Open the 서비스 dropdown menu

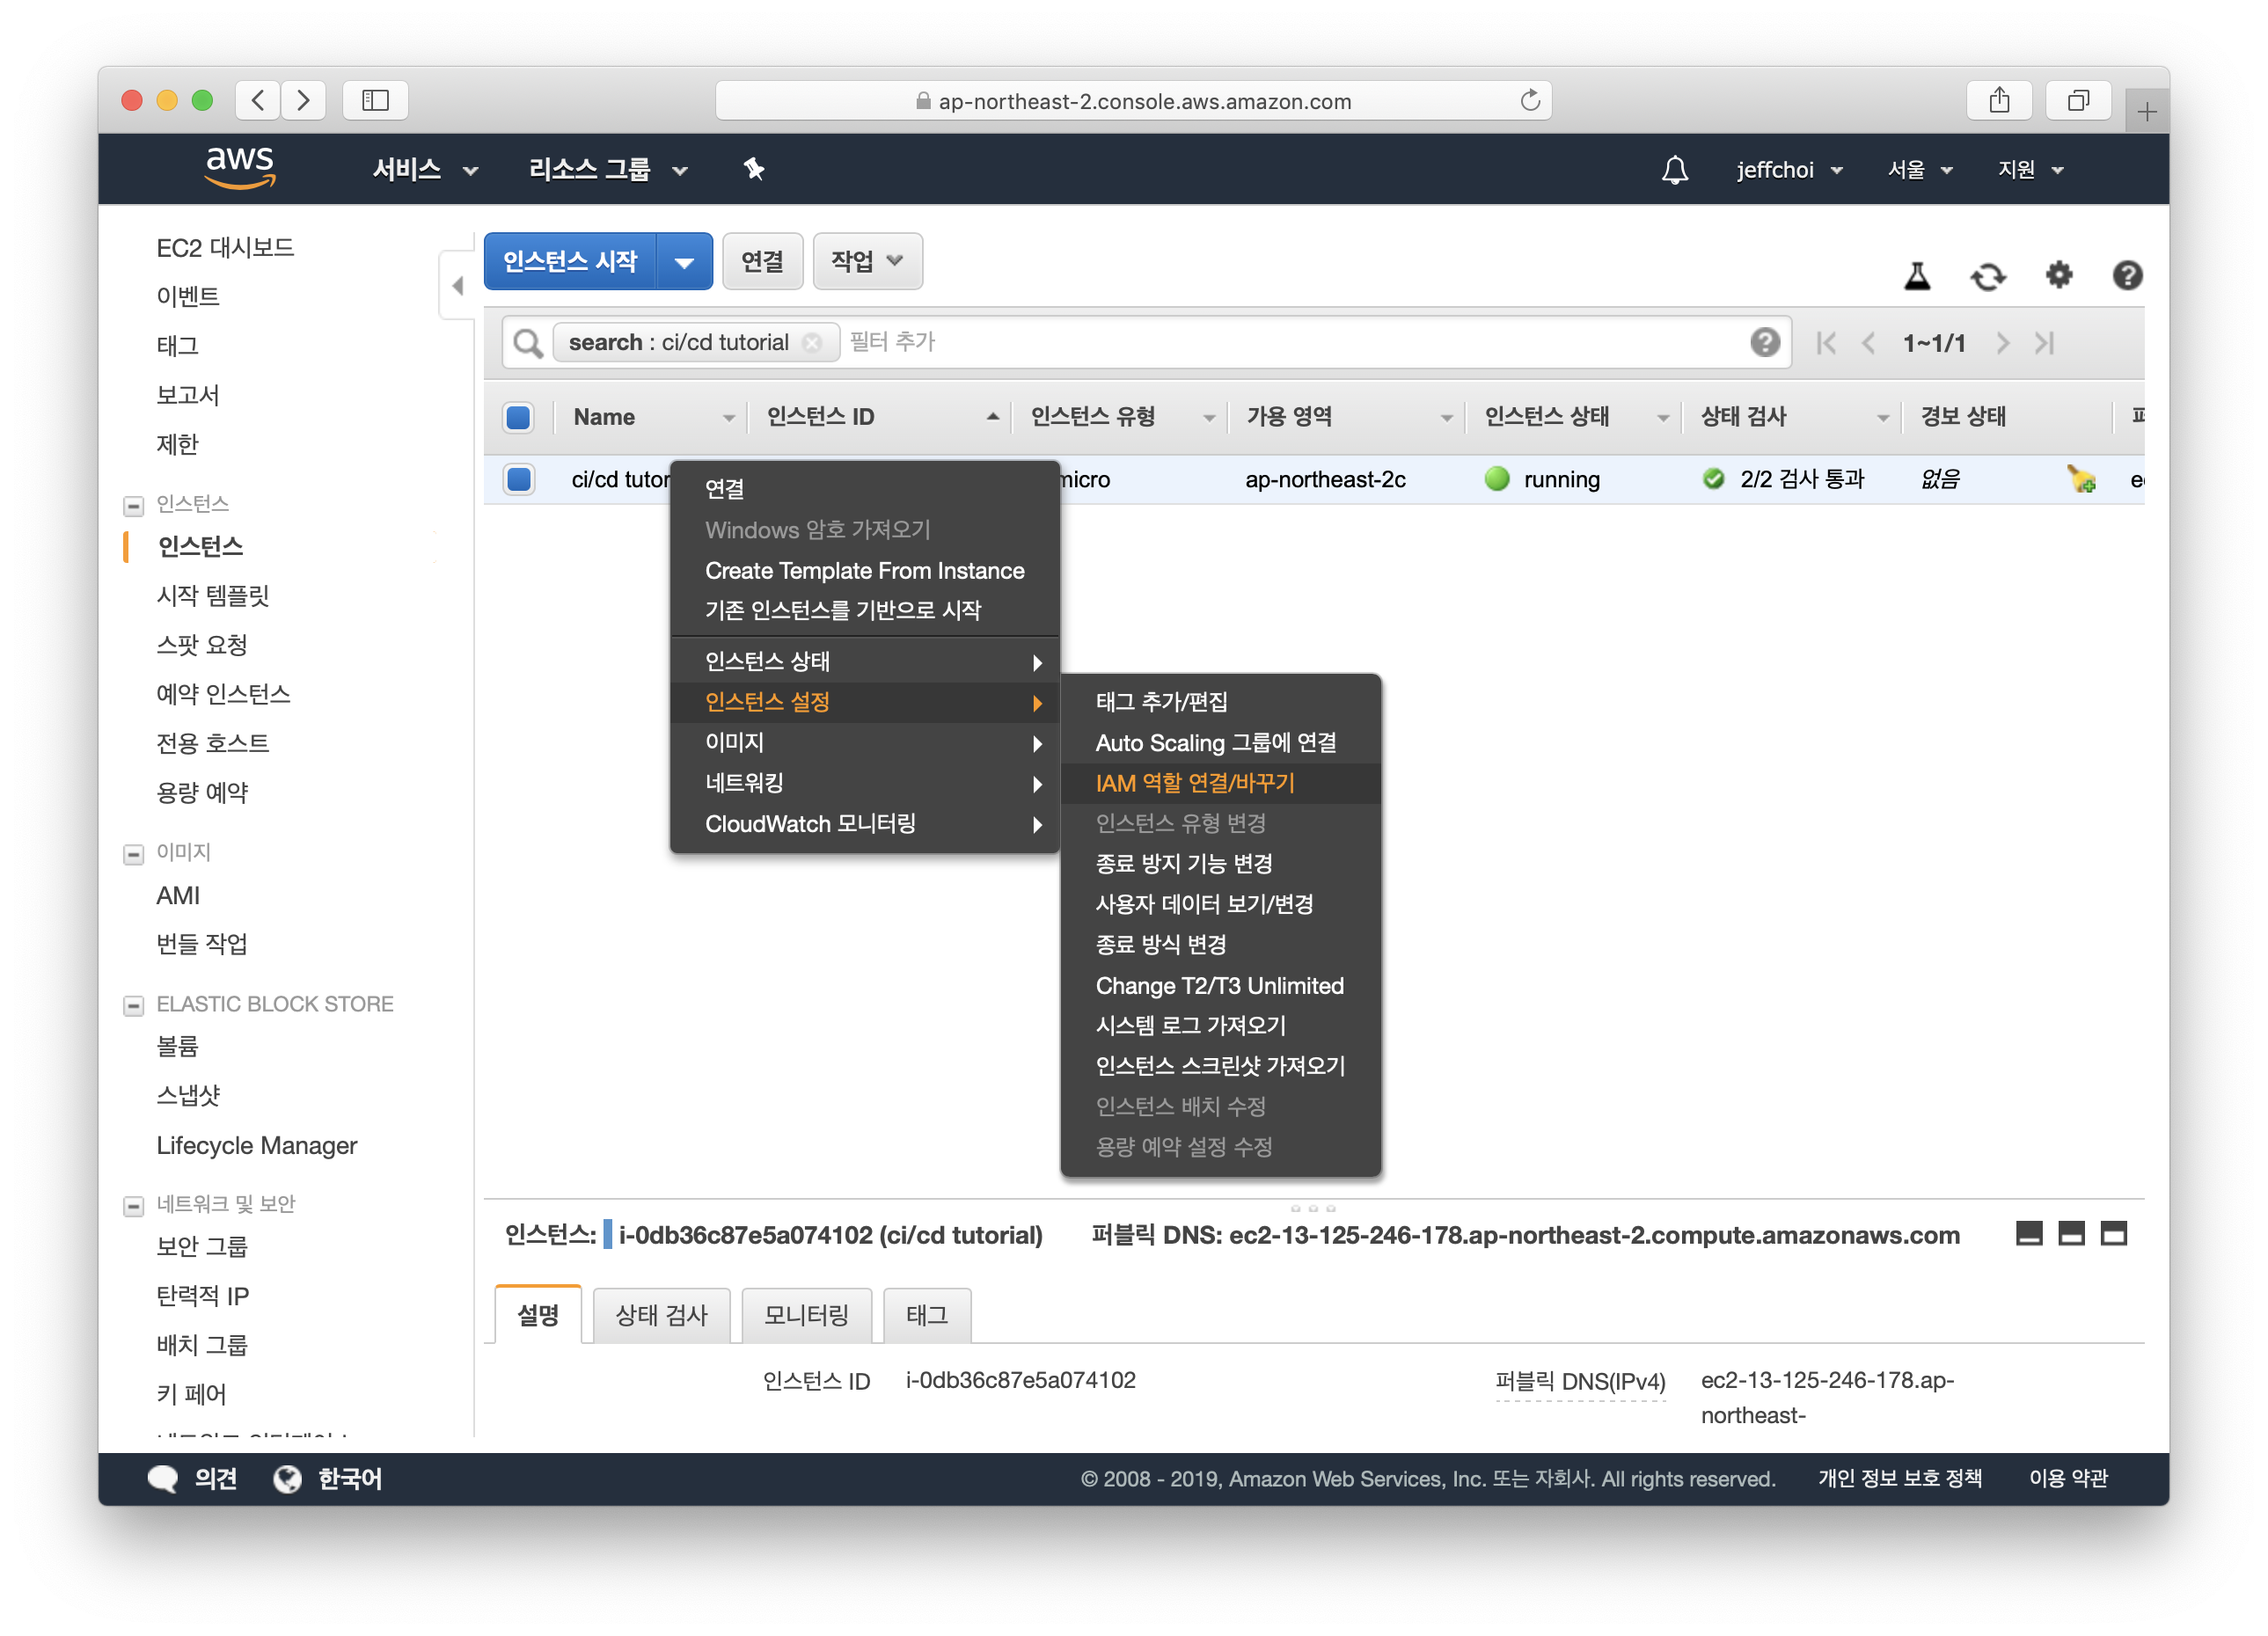click(x=425, y=169)
